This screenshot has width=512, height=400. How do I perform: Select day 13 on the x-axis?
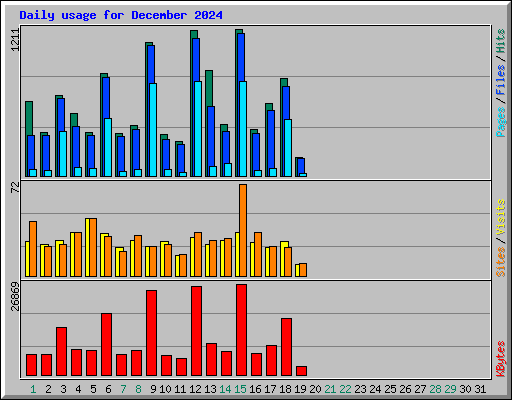[210, 389]
